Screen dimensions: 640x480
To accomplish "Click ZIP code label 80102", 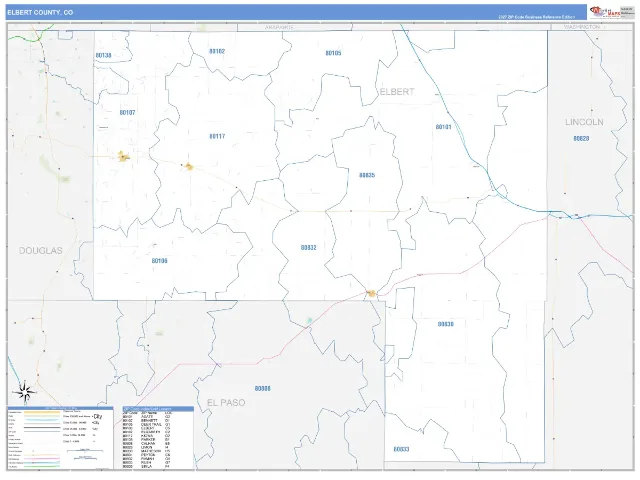I will pyautogui.click(x=217, y=51).
